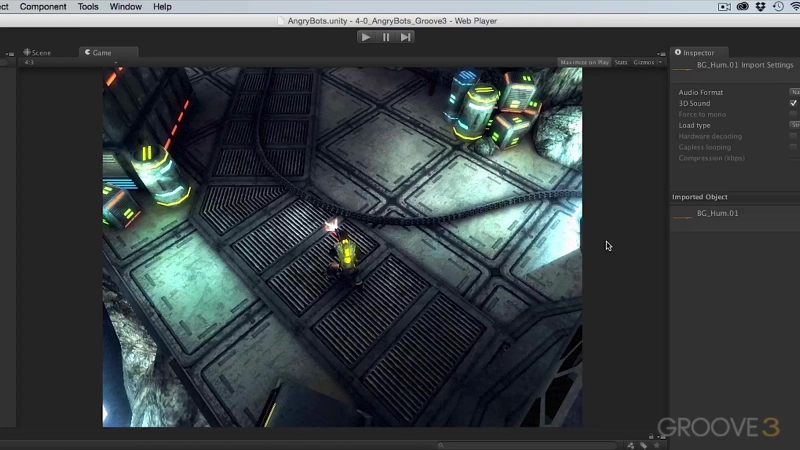Image resolution: width=800 pixels, height=450 pixels.
Task: Open the Game view panel options menu
Action: 662,54
